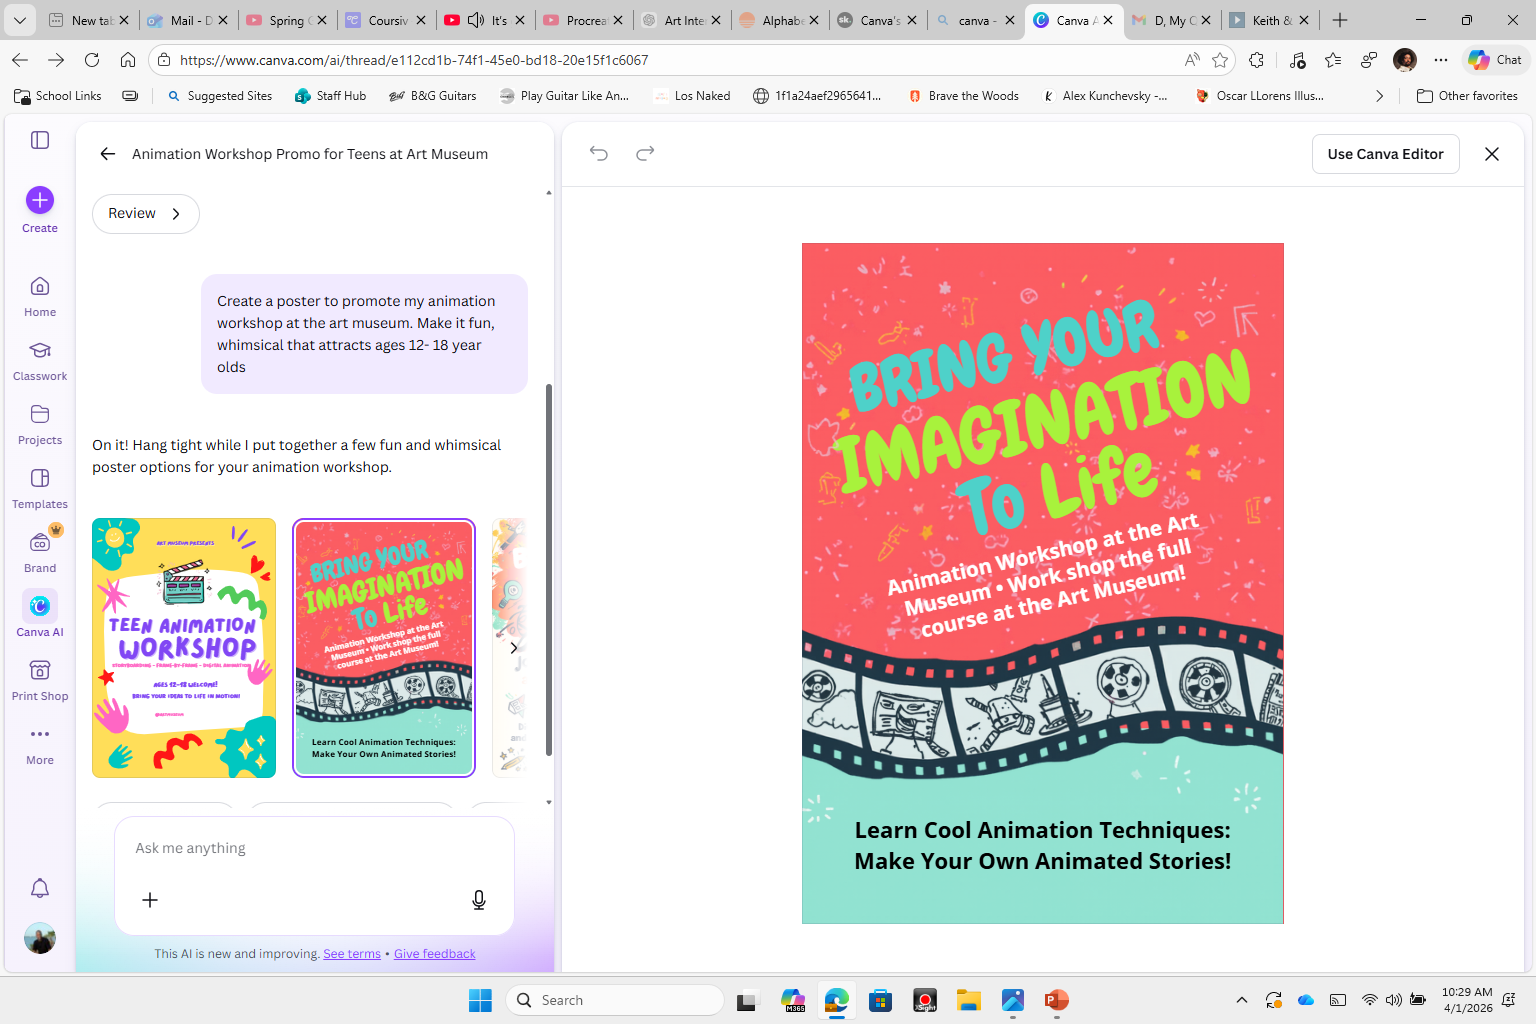The width and height of the screenshot is (1536, 1024).
Task: Switch to the Procreate browser tab
Action: [583, 20]
